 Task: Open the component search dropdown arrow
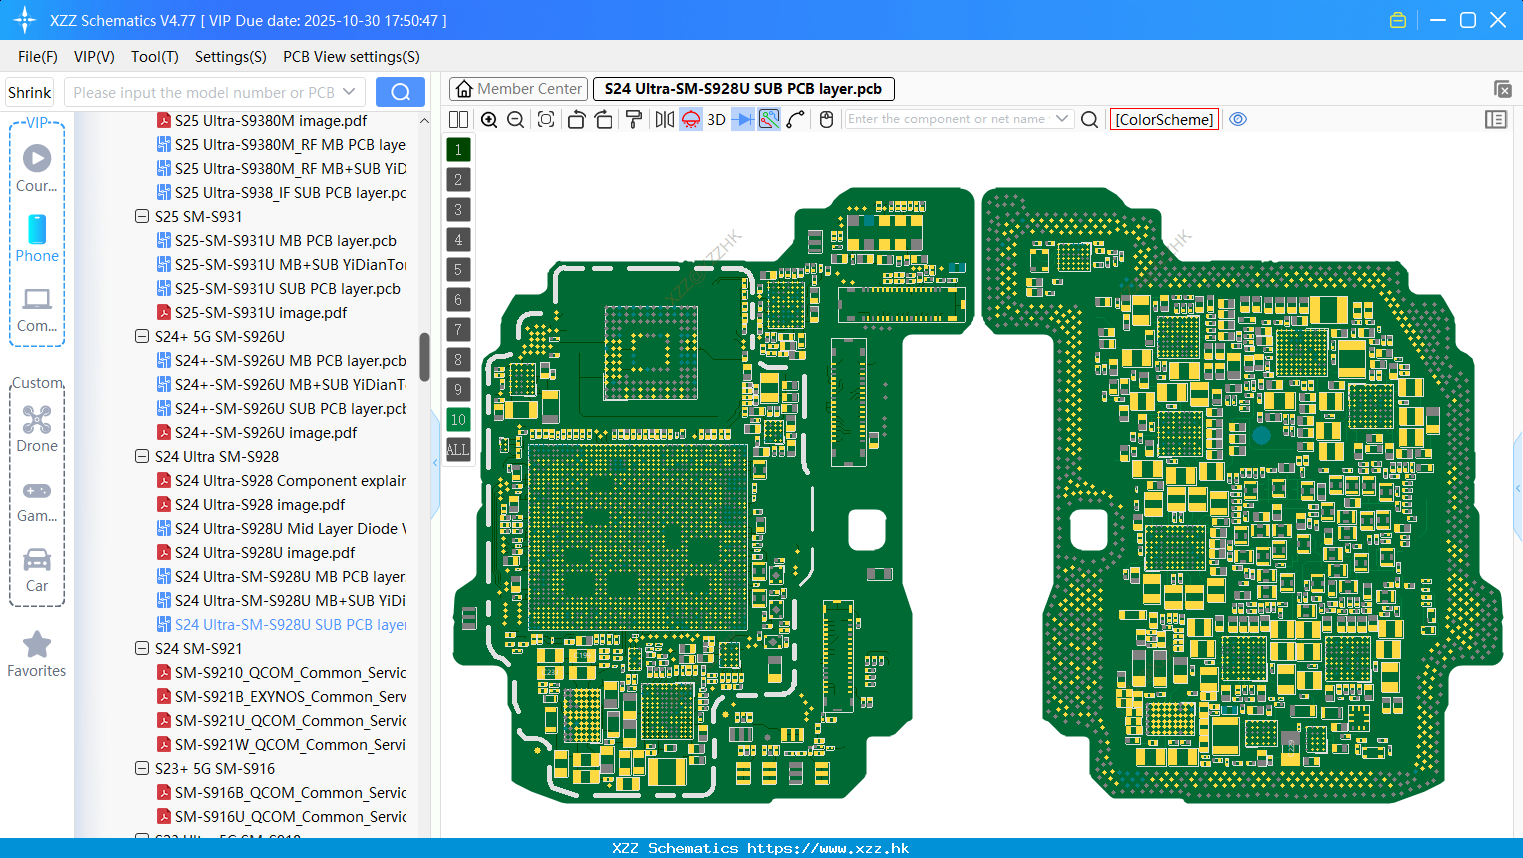[x=1062, y=119]
